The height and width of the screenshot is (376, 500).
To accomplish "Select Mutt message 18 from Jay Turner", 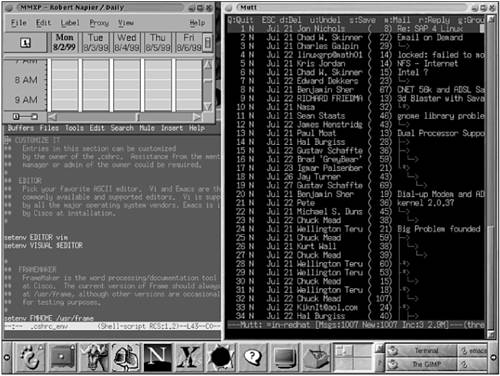I will [356, 177].
